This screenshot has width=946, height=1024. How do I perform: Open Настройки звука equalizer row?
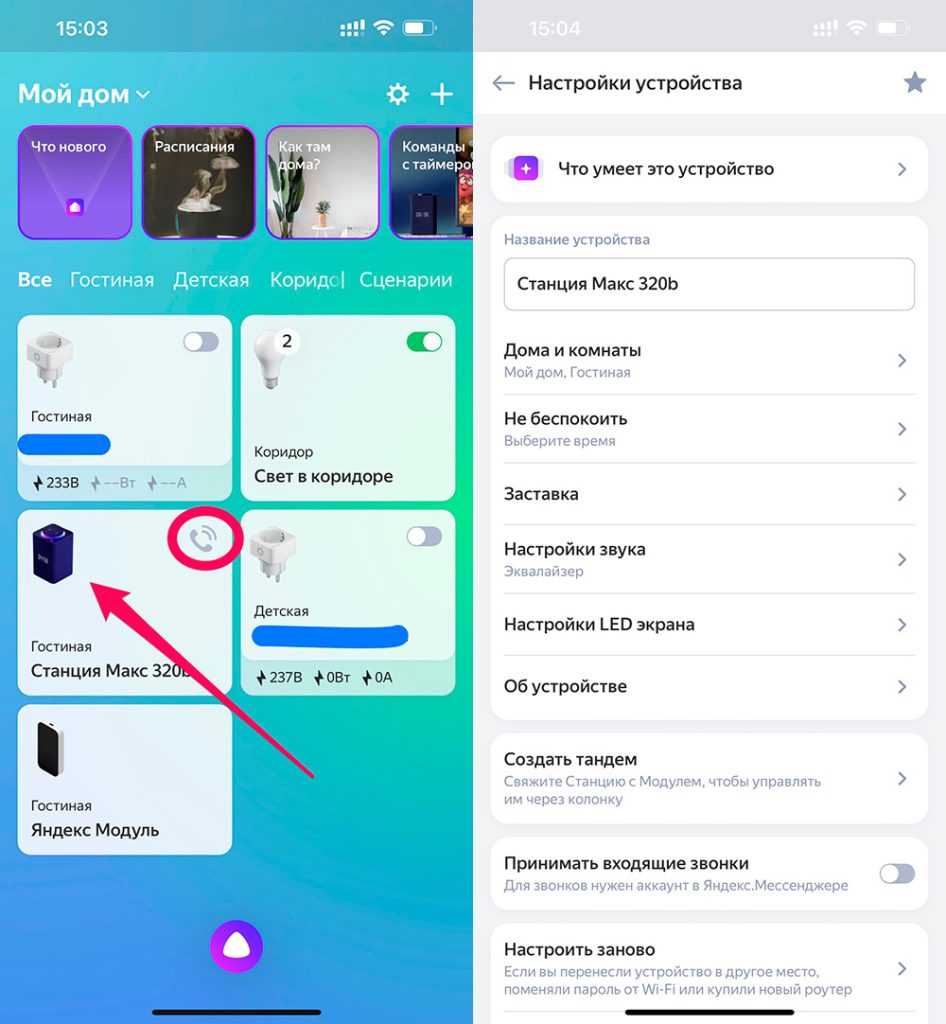tap(709, 560)
